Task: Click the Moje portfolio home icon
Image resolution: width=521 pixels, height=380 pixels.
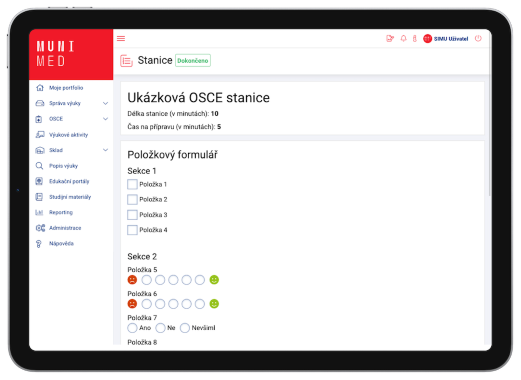Action: coord(40,88)
